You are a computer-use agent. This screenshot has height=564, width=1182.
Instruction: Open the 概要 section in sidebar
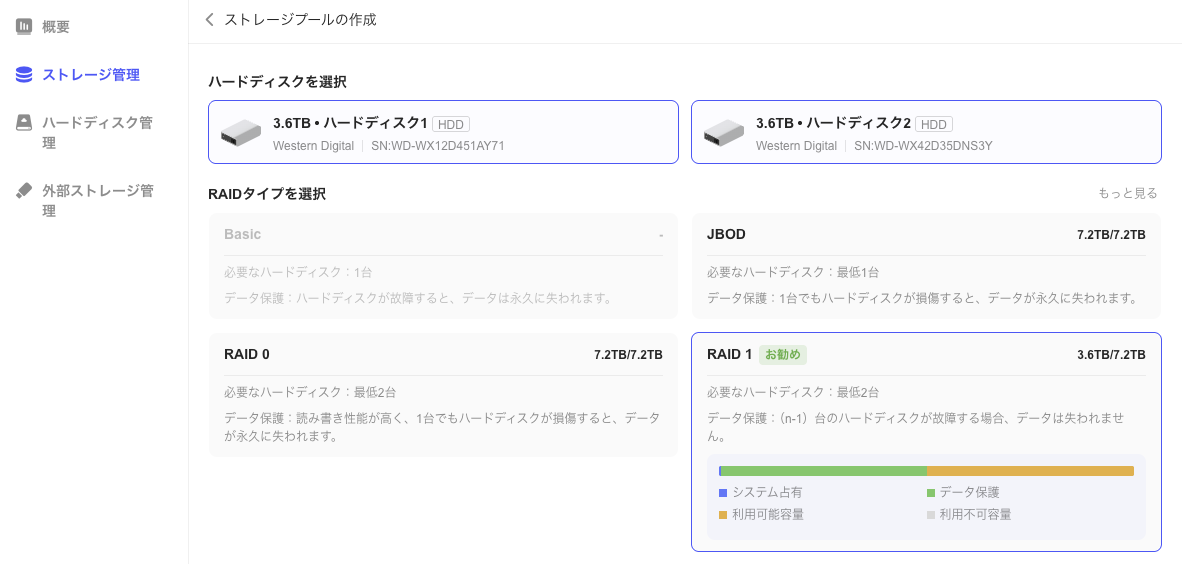point(56,27)
